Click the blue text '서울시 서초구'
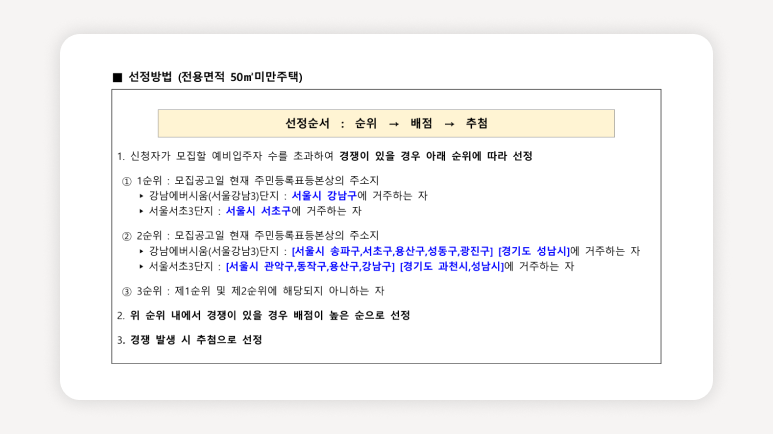Viewport: 773px width, 434px height. pos(258,211)
